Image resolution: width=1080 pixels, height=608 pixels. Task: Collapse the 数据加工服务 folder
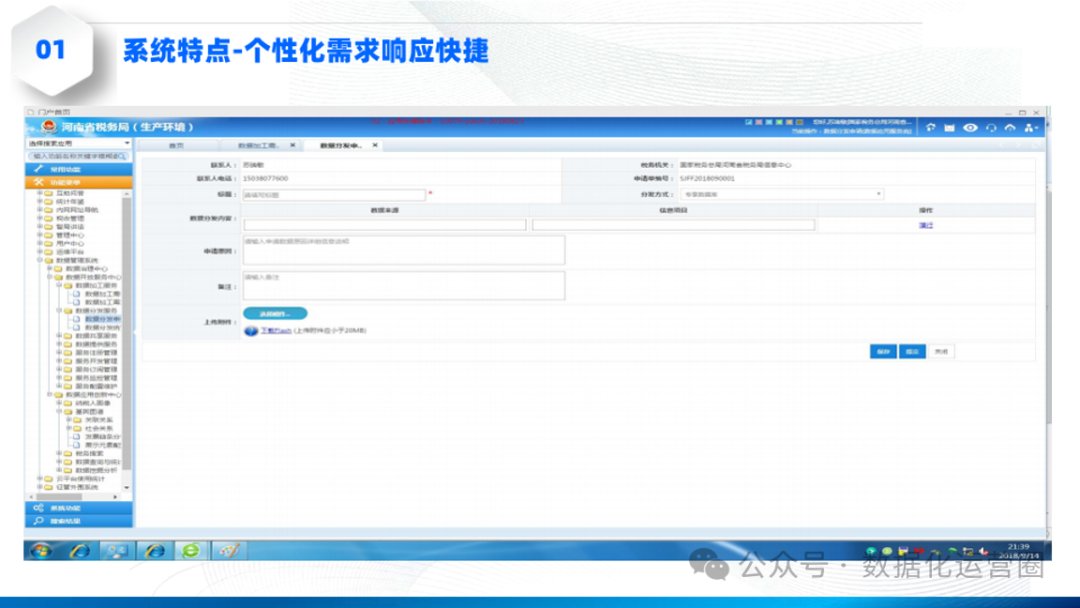coord(59,285)
